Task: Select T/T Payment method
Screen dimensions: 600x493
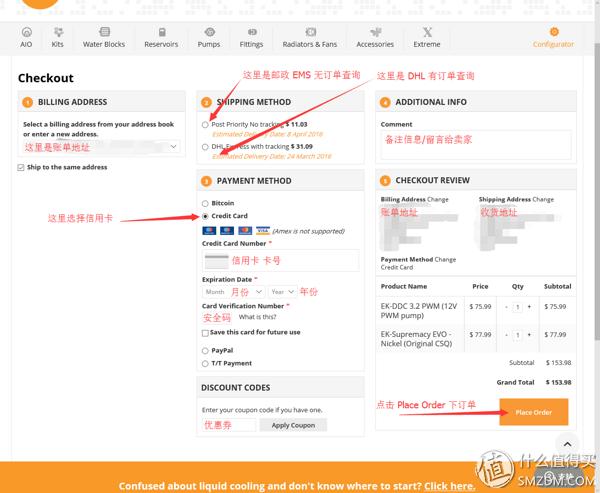Action: click(205, 364)
